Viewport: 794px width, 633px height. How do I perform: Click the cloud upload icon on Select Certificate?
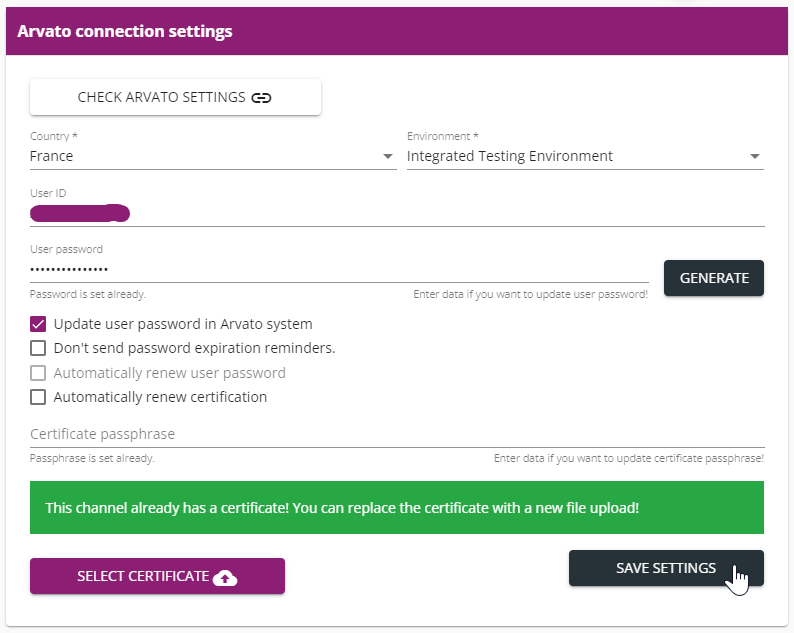(x=225, y=577)
